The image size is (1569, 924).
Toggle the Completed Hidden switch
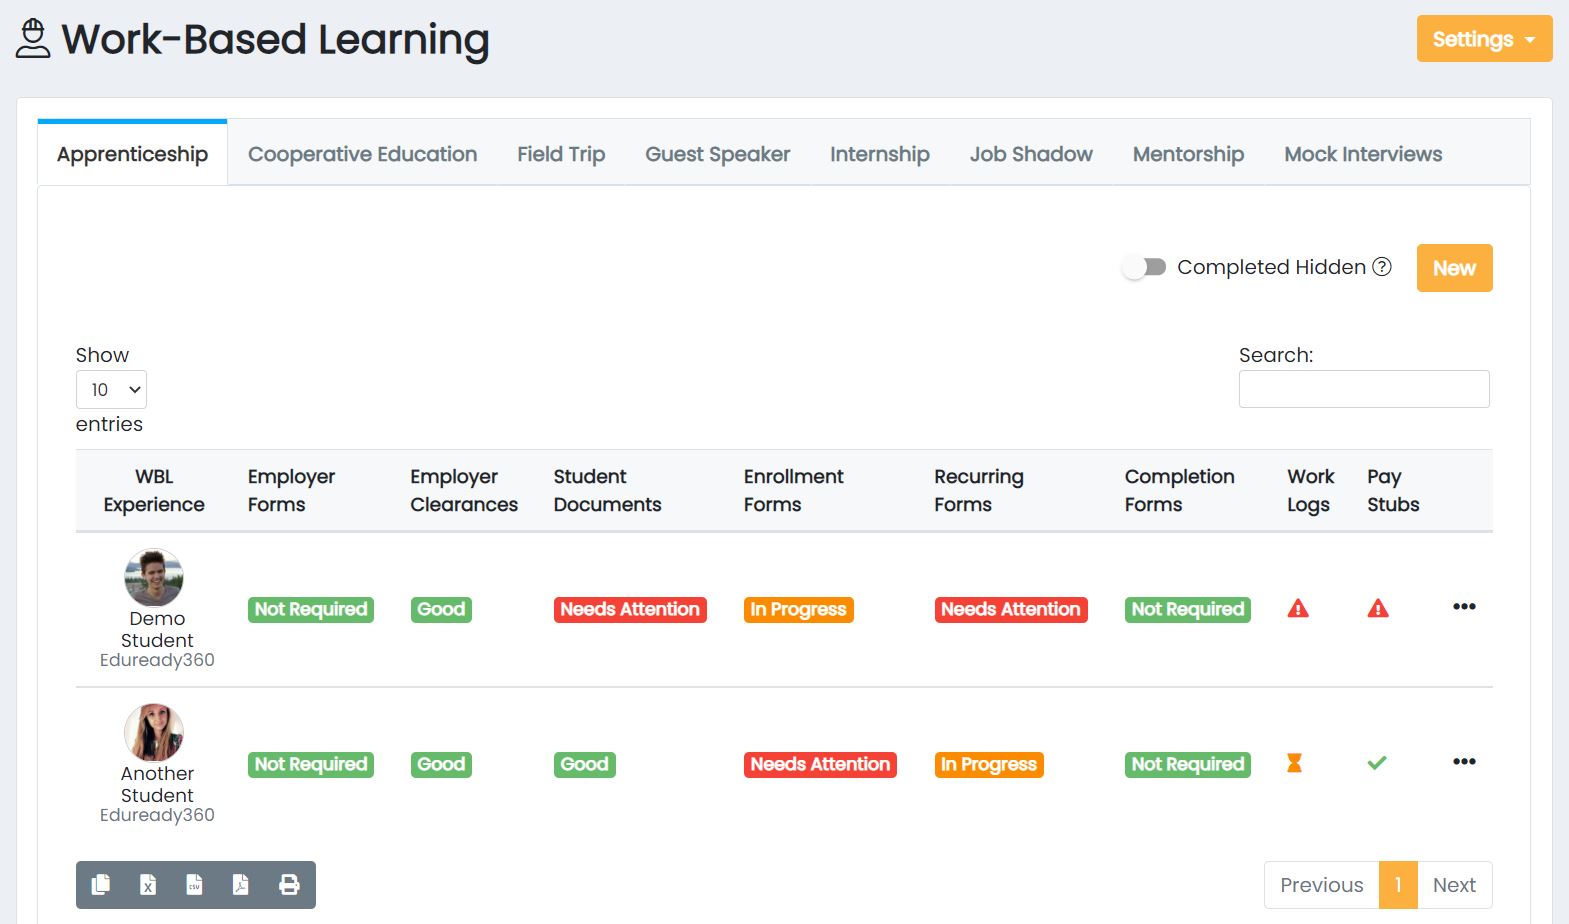click(1144, 267)
